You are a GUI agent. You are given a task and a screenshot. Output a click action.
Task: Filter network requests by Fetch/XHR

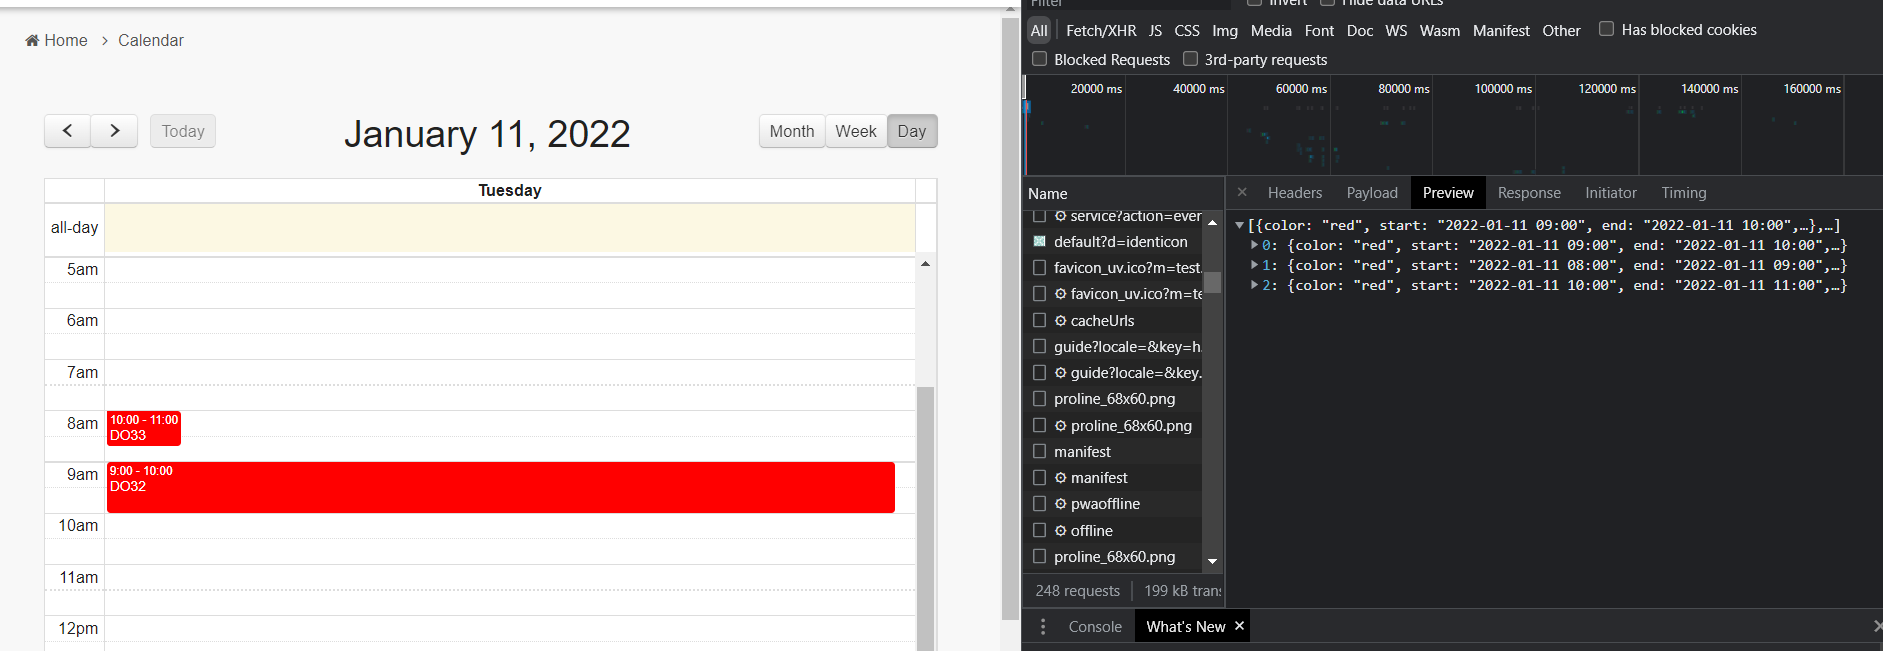pos(1100,31)
